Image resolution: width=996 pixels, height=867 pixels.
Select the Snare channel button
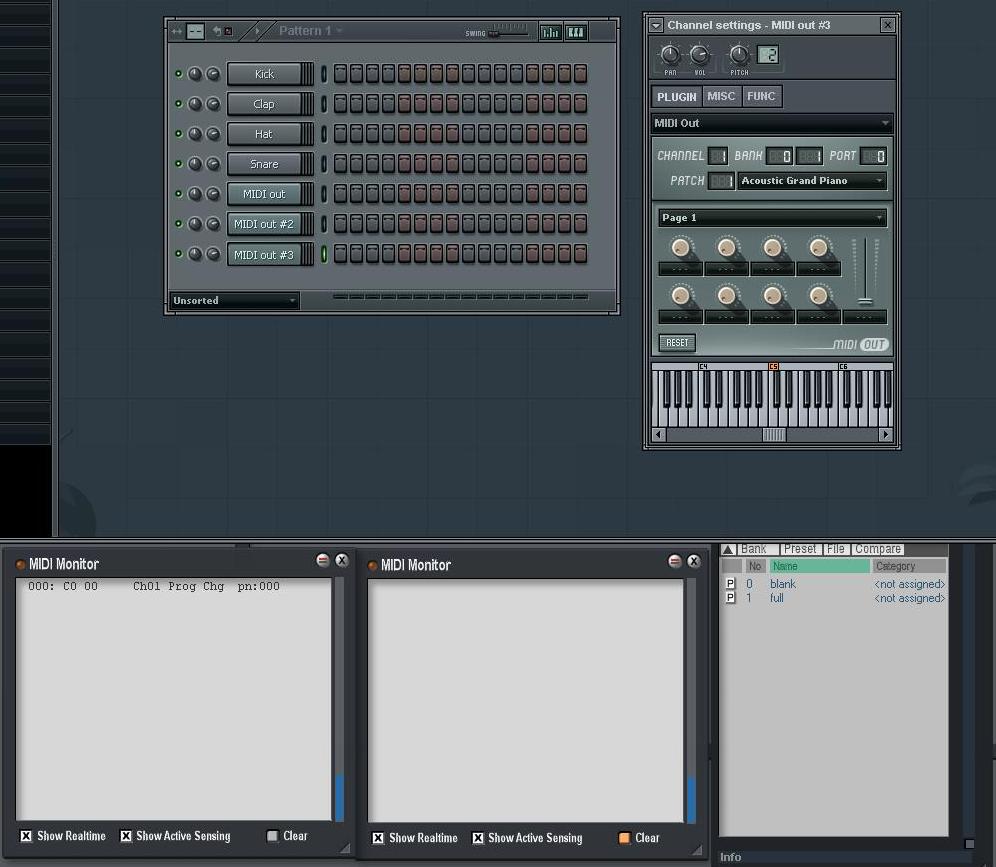(x=264, y=164)
